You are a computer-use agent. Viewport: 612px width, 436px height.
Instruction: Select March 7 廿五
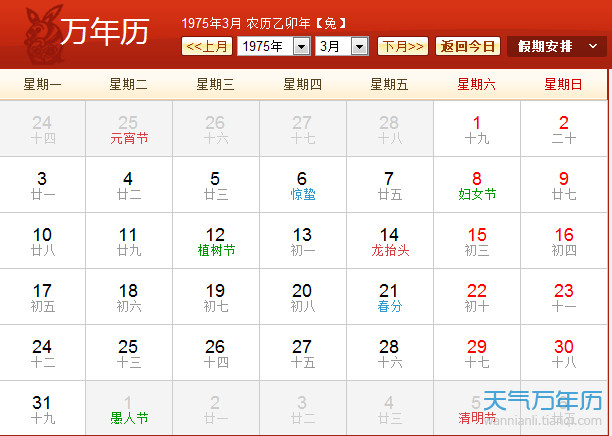point(390,185)
